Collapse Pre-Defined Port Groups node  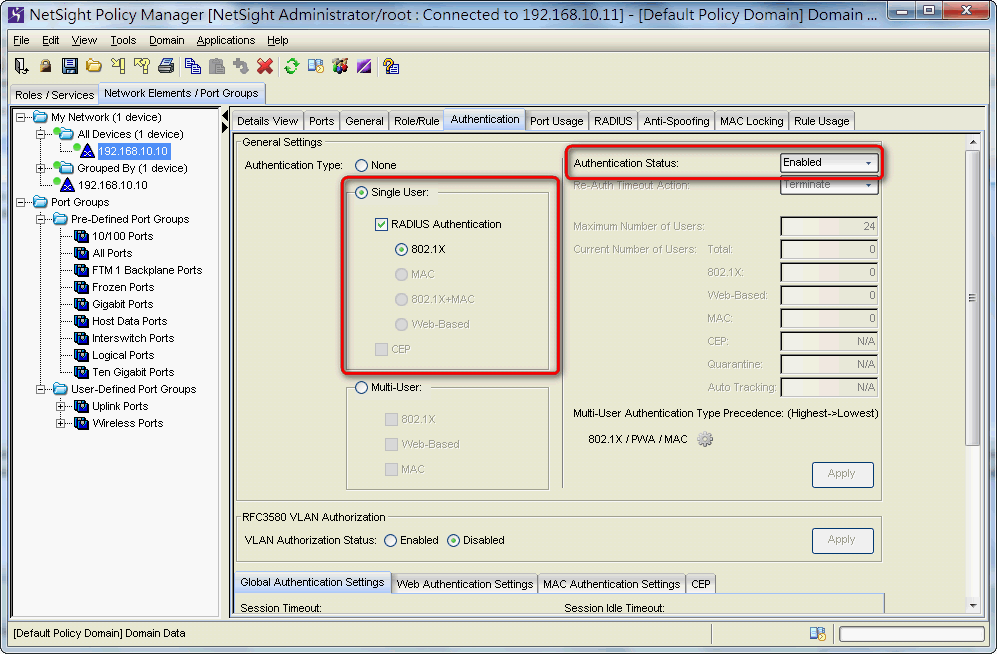(x=41, y=219)
